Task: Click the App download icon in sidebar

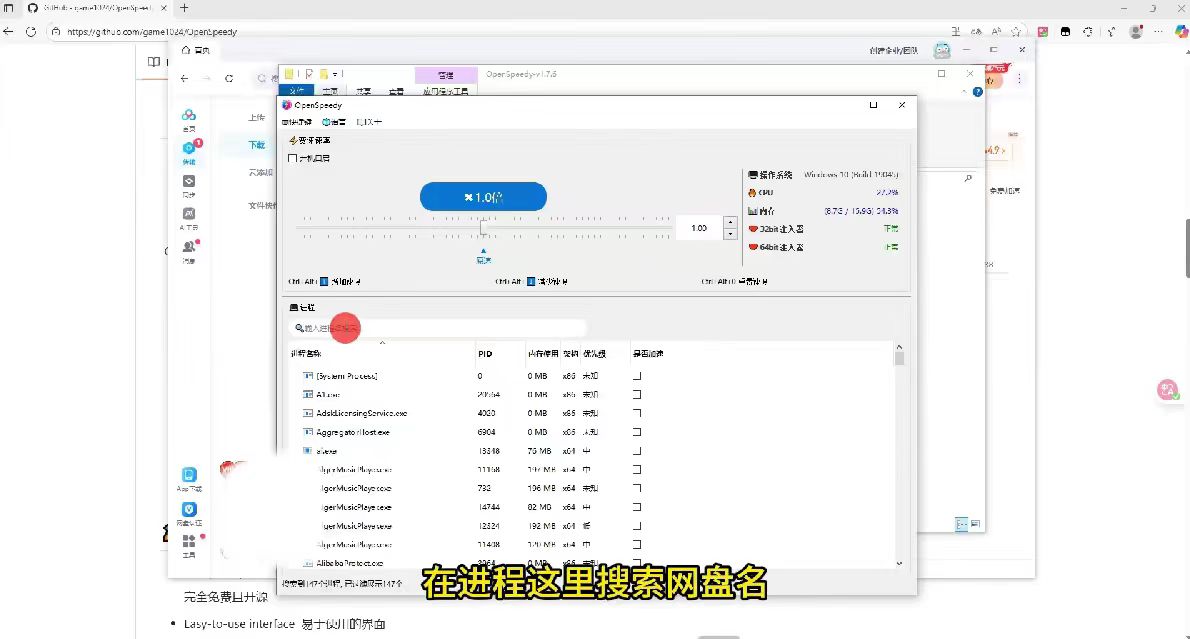Action: pos(189,477)
